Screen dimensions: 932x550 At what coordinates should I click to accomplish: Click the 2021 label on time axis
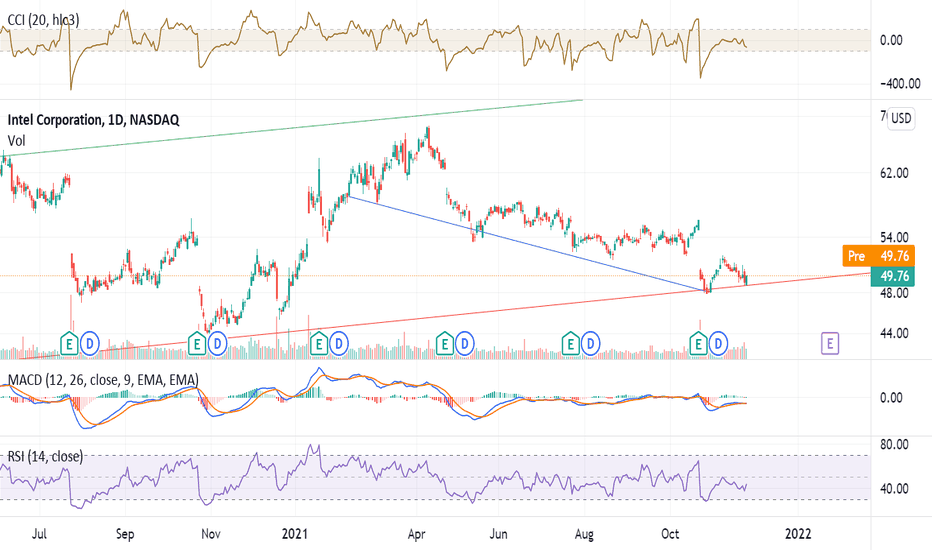pyautogui.click(x=295, y=534)
